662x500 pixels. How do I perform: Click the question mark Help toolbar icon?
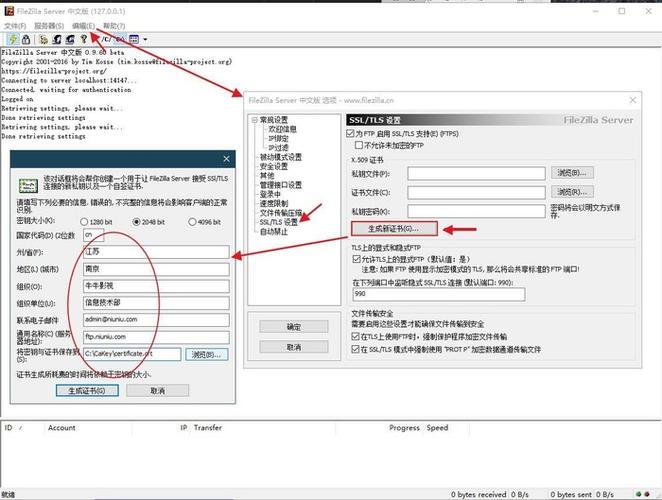84,39
